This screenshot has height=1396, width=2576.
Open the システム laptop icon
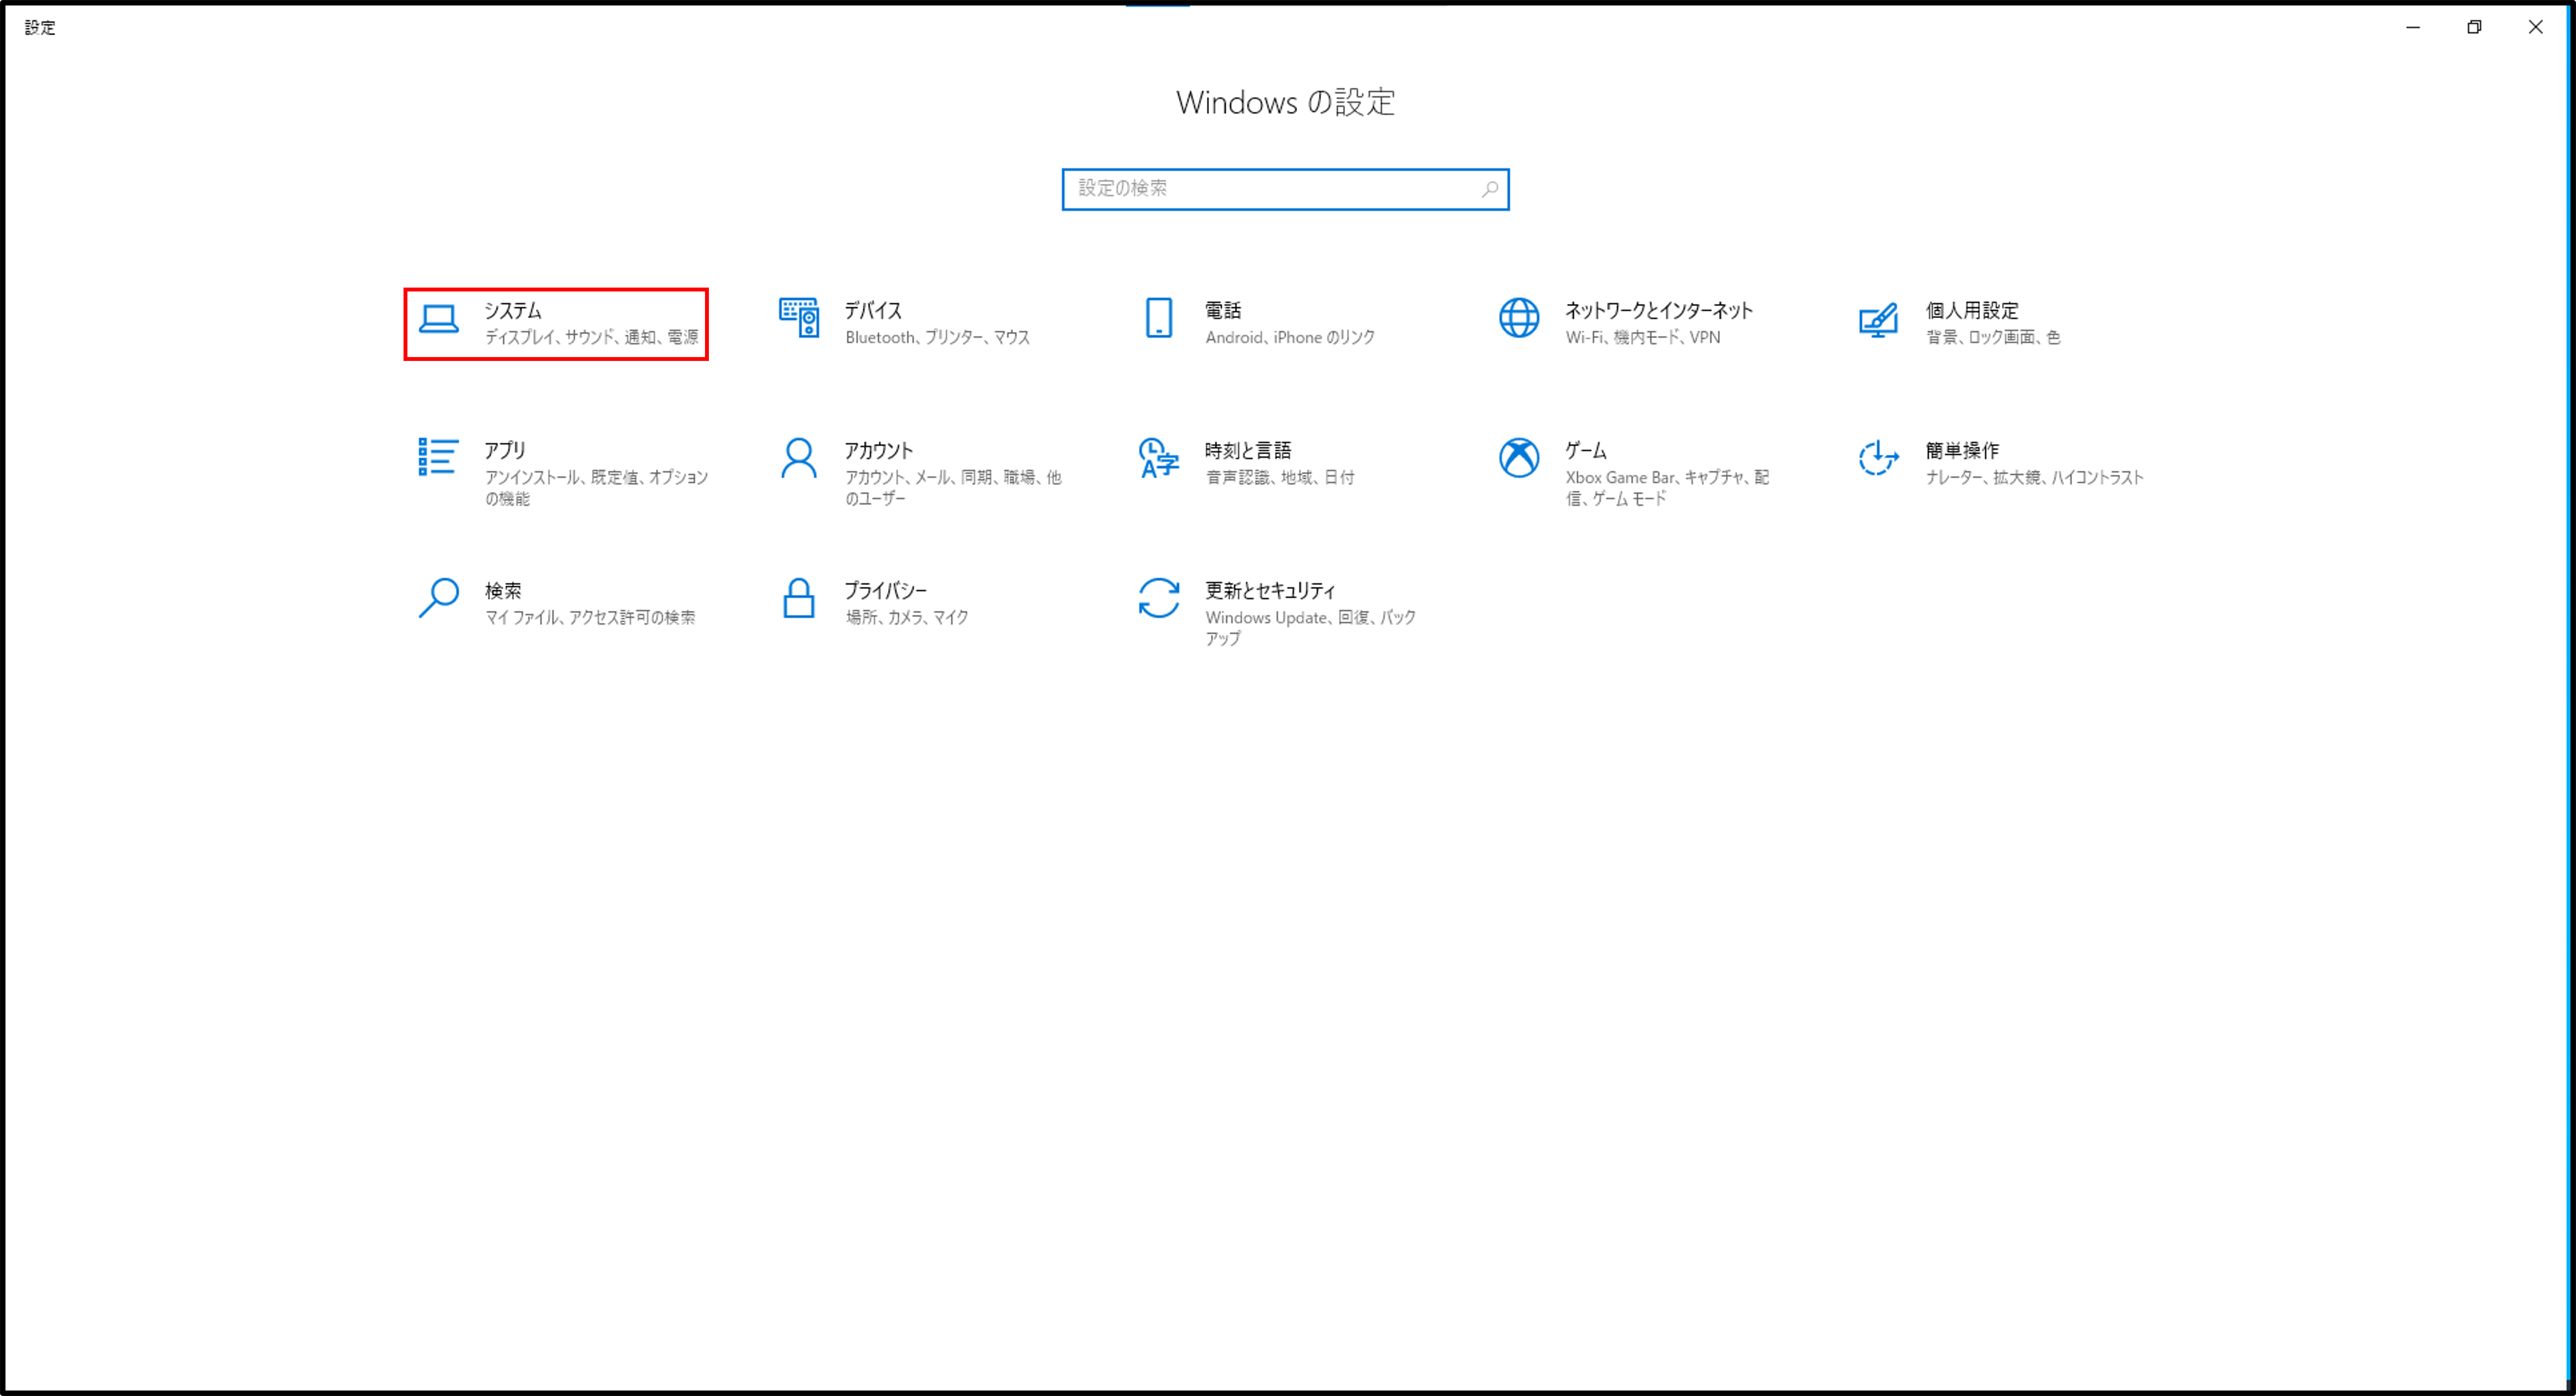438,319
